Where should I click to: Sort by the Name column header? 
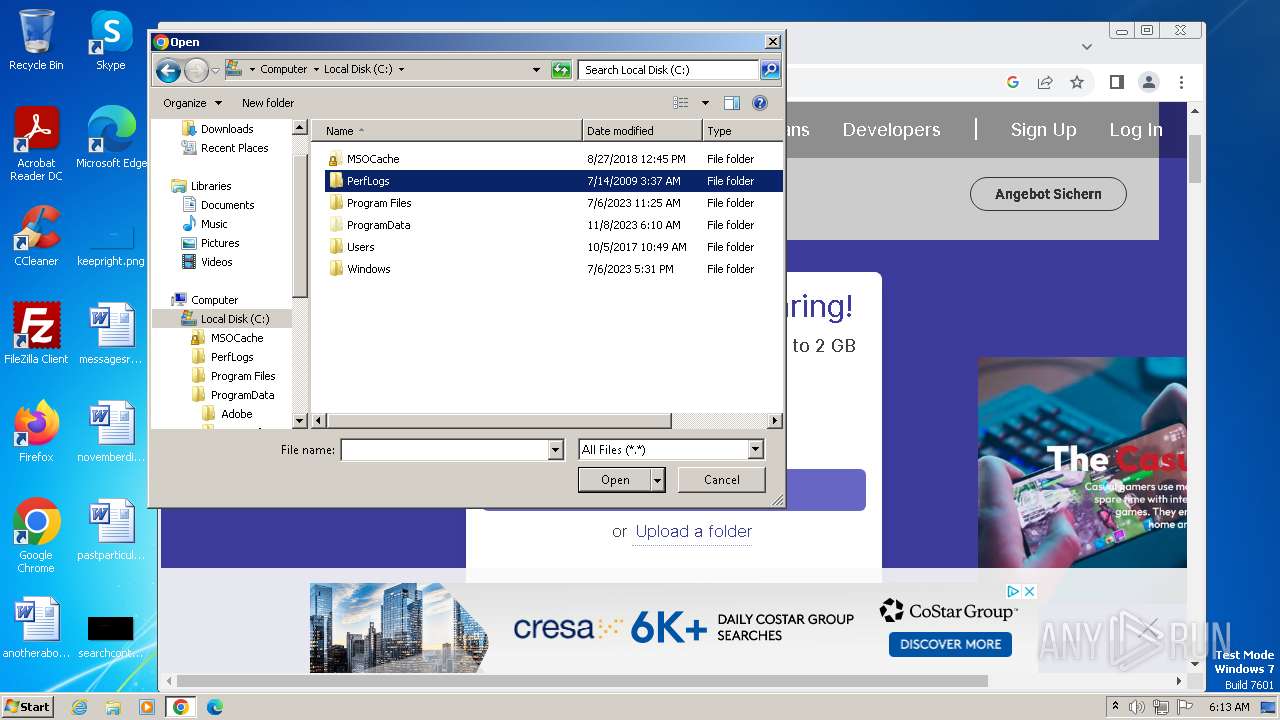click(x=447, y=131)
